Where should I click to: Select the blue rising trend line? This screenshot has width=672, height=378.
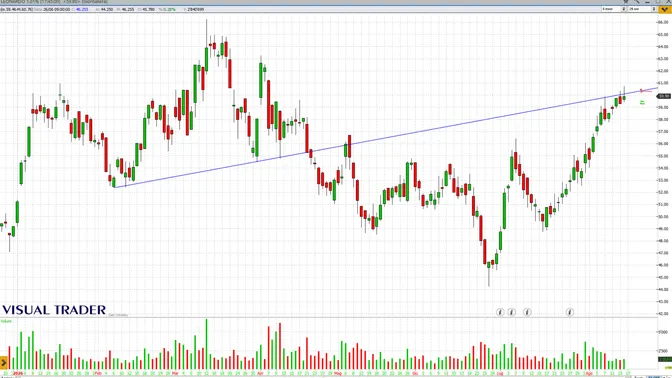click(386, 138)
